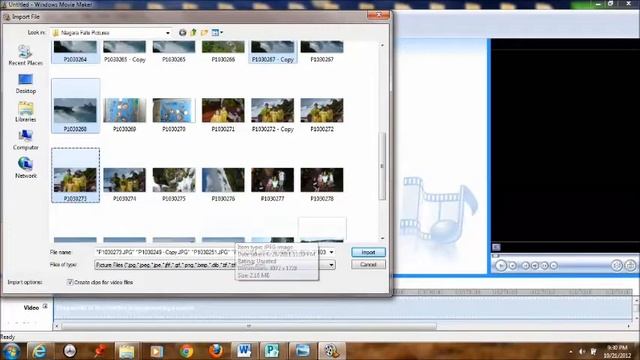Click the Forward button in preview controls

(554, 266)
